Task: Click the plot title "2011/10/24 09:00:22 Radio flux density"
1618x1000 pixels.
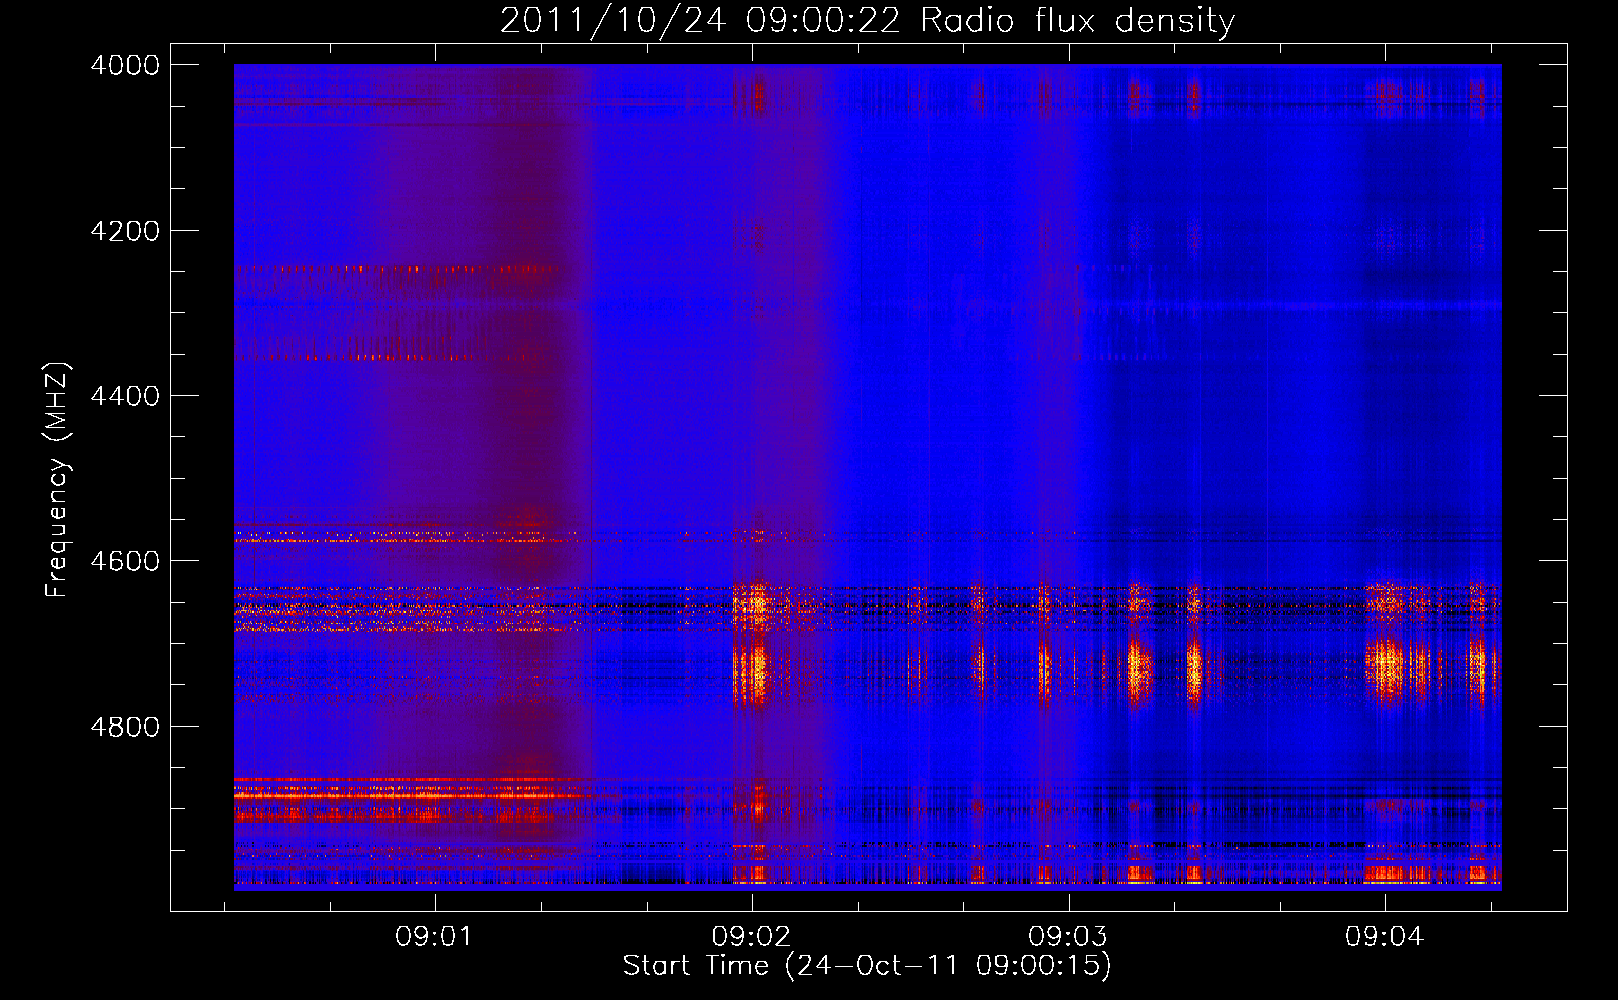Action: click(867, 20)
